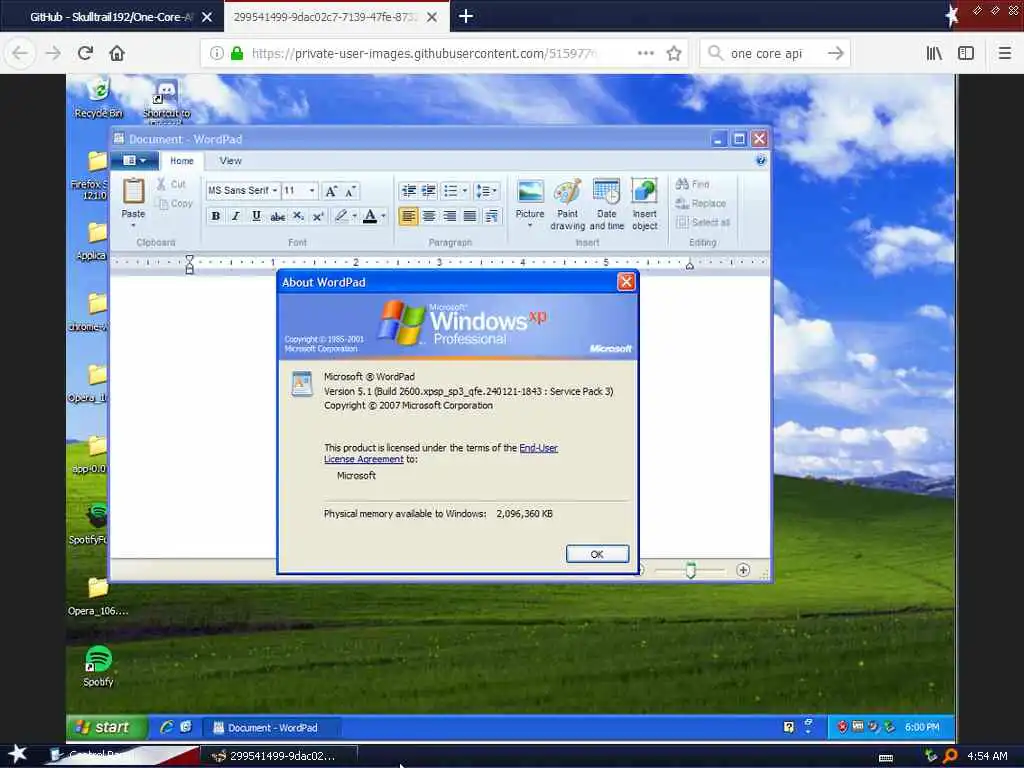Toggle Superscript formatting

pos(318,216)
